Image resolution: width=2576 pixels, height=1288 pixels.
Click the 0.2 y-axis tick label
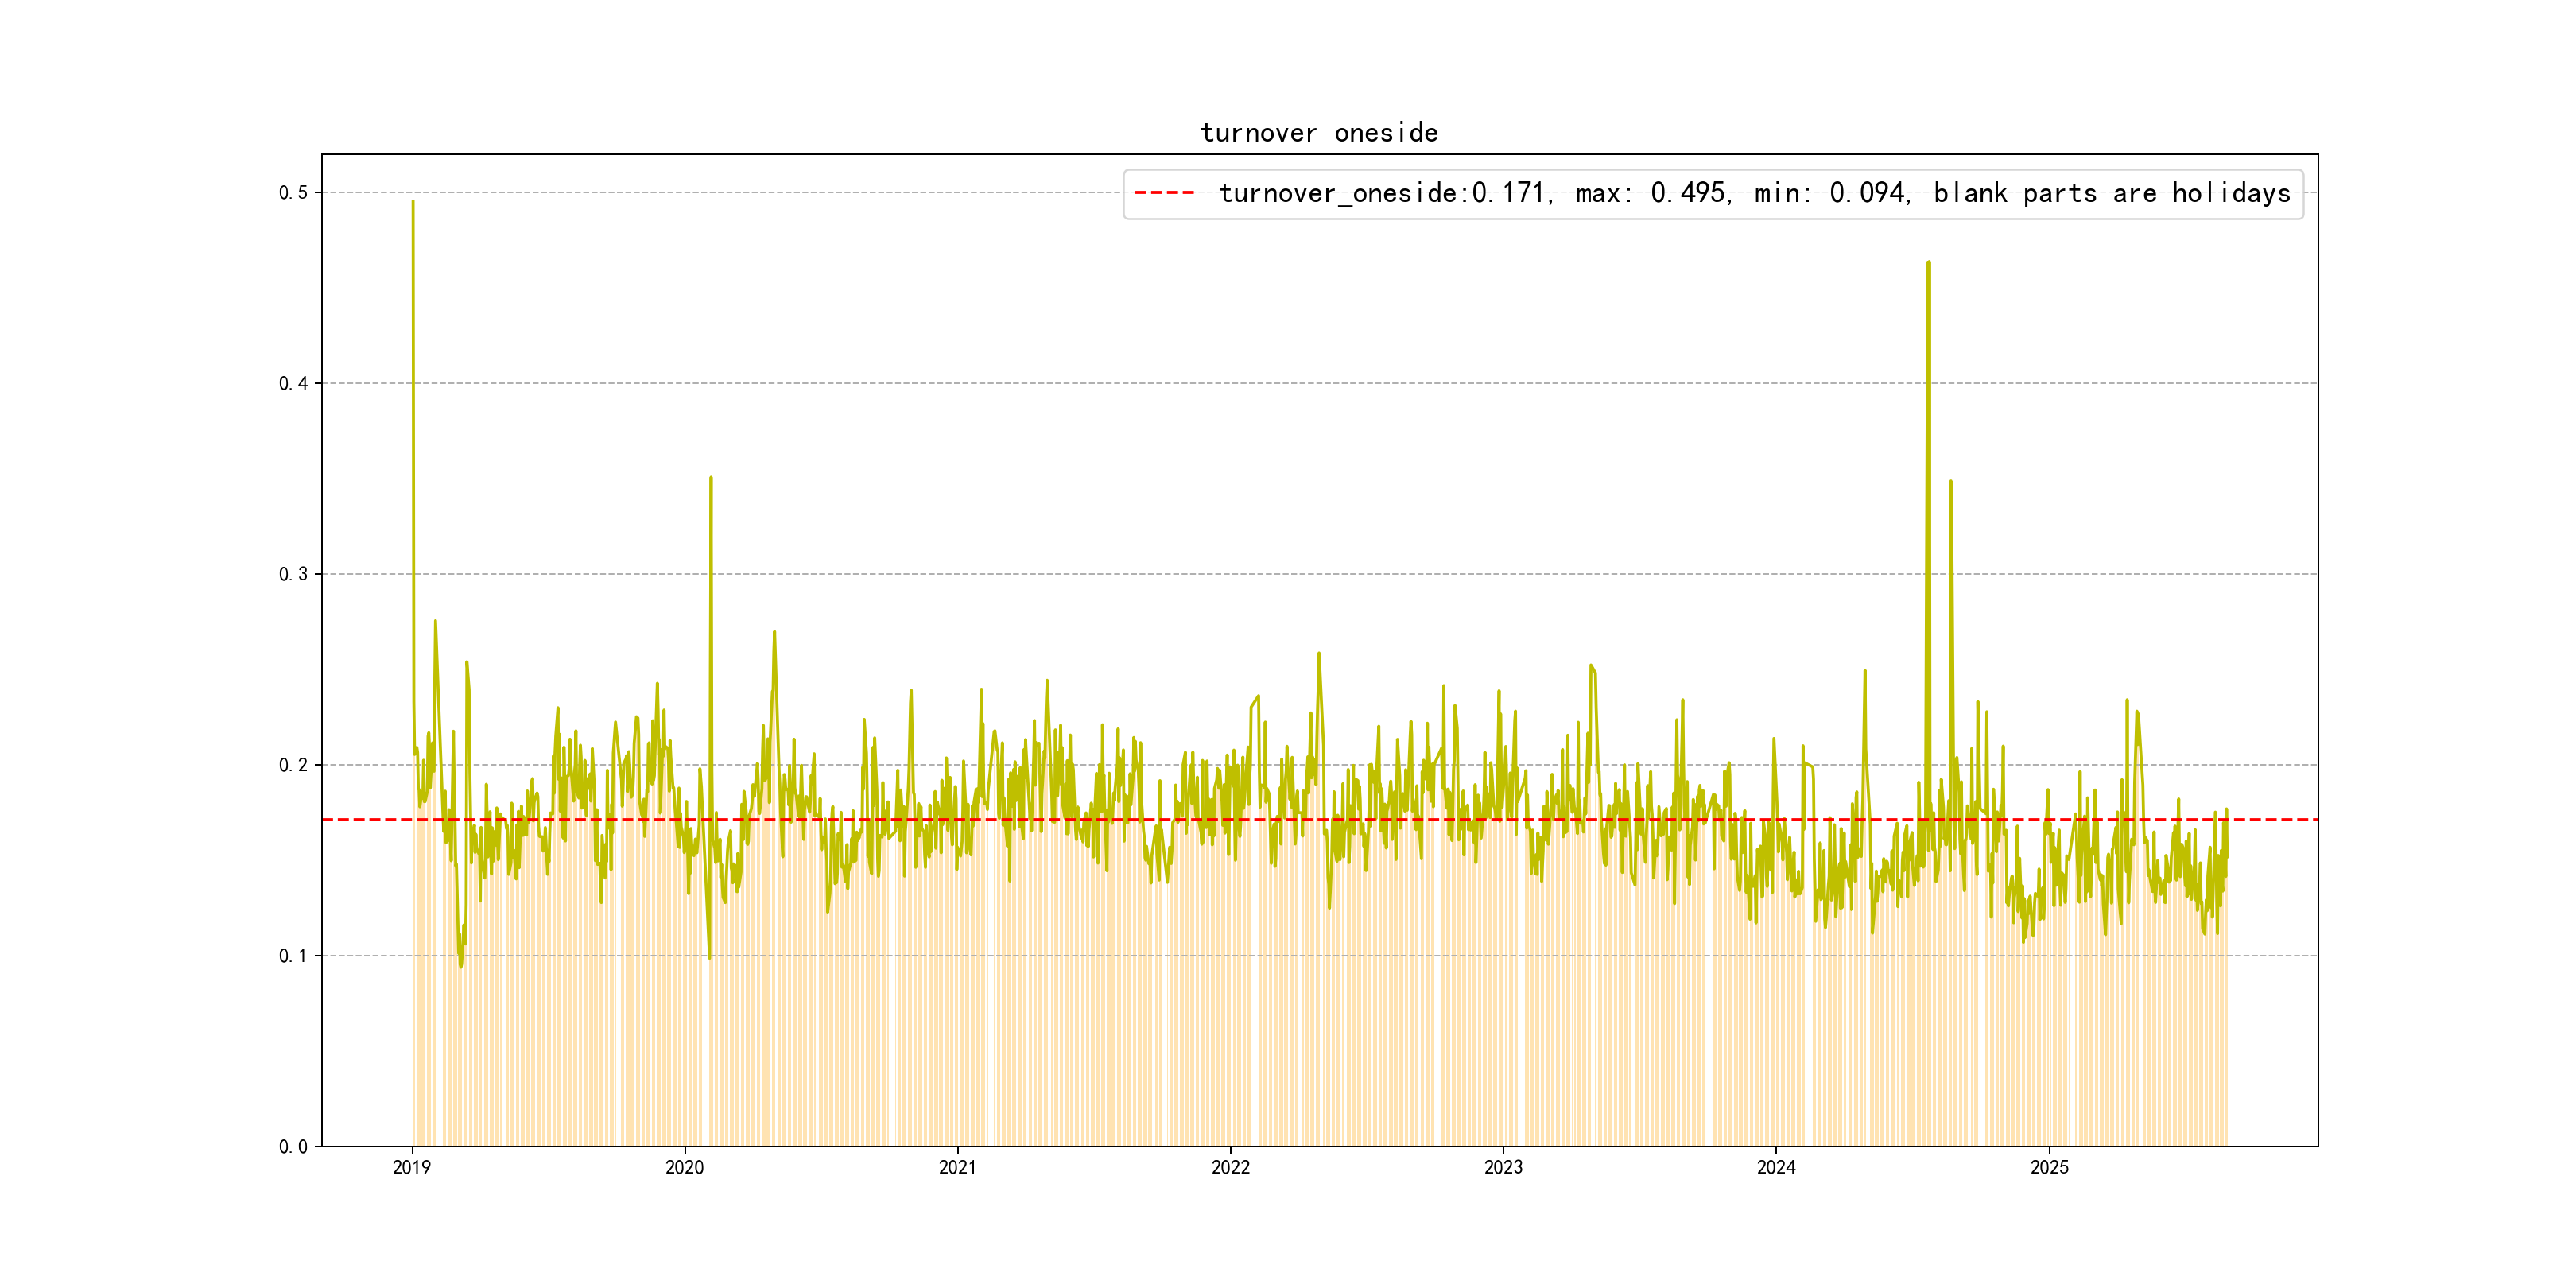(x=293, y=765)
